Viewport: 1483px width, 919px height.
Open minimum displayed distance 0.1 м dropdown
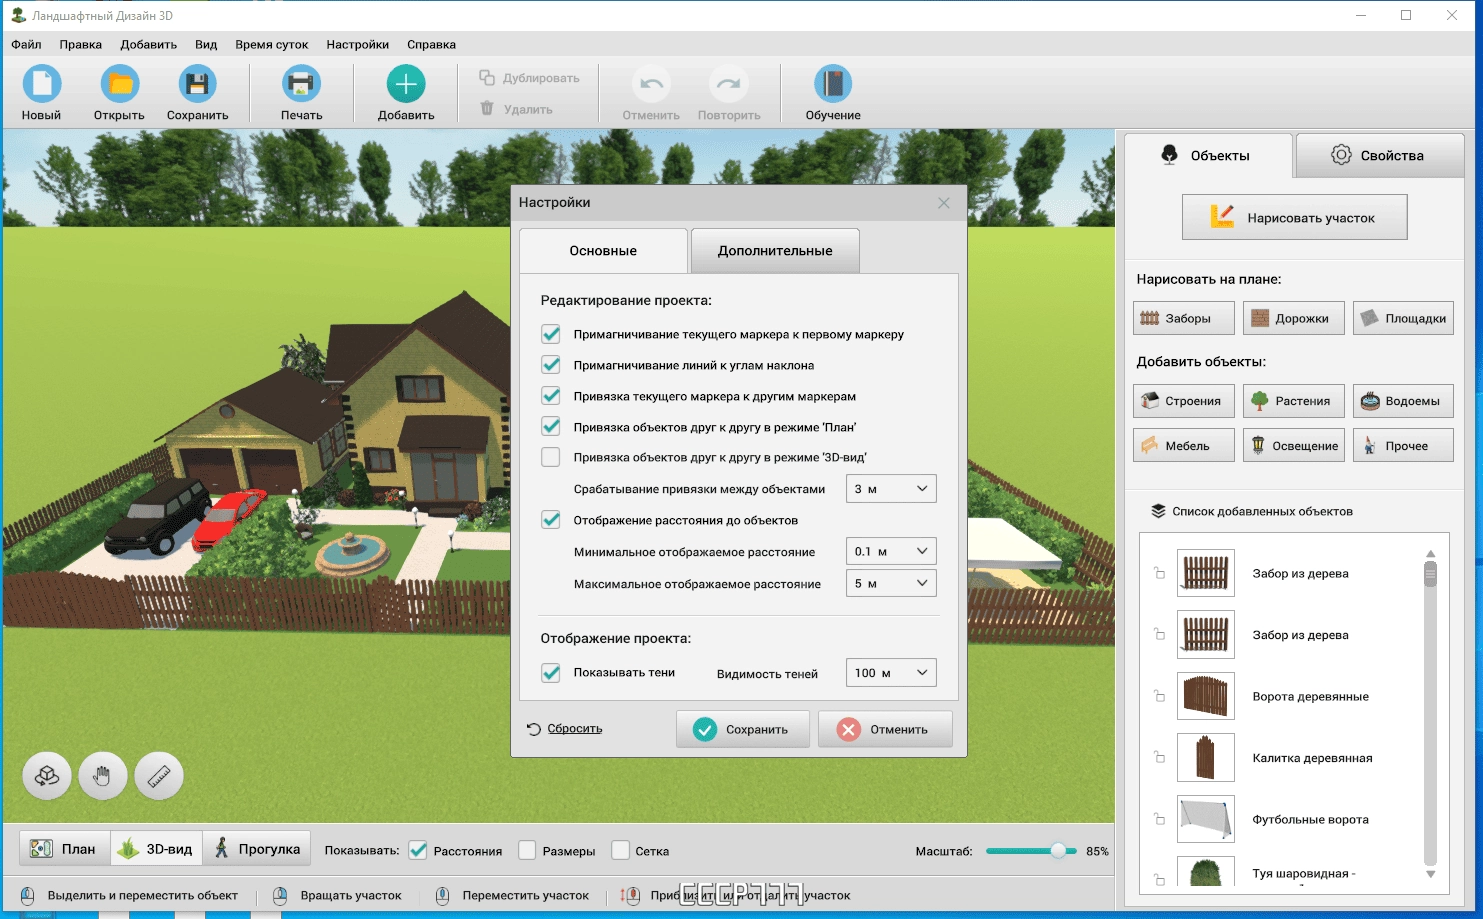point(891,551)
